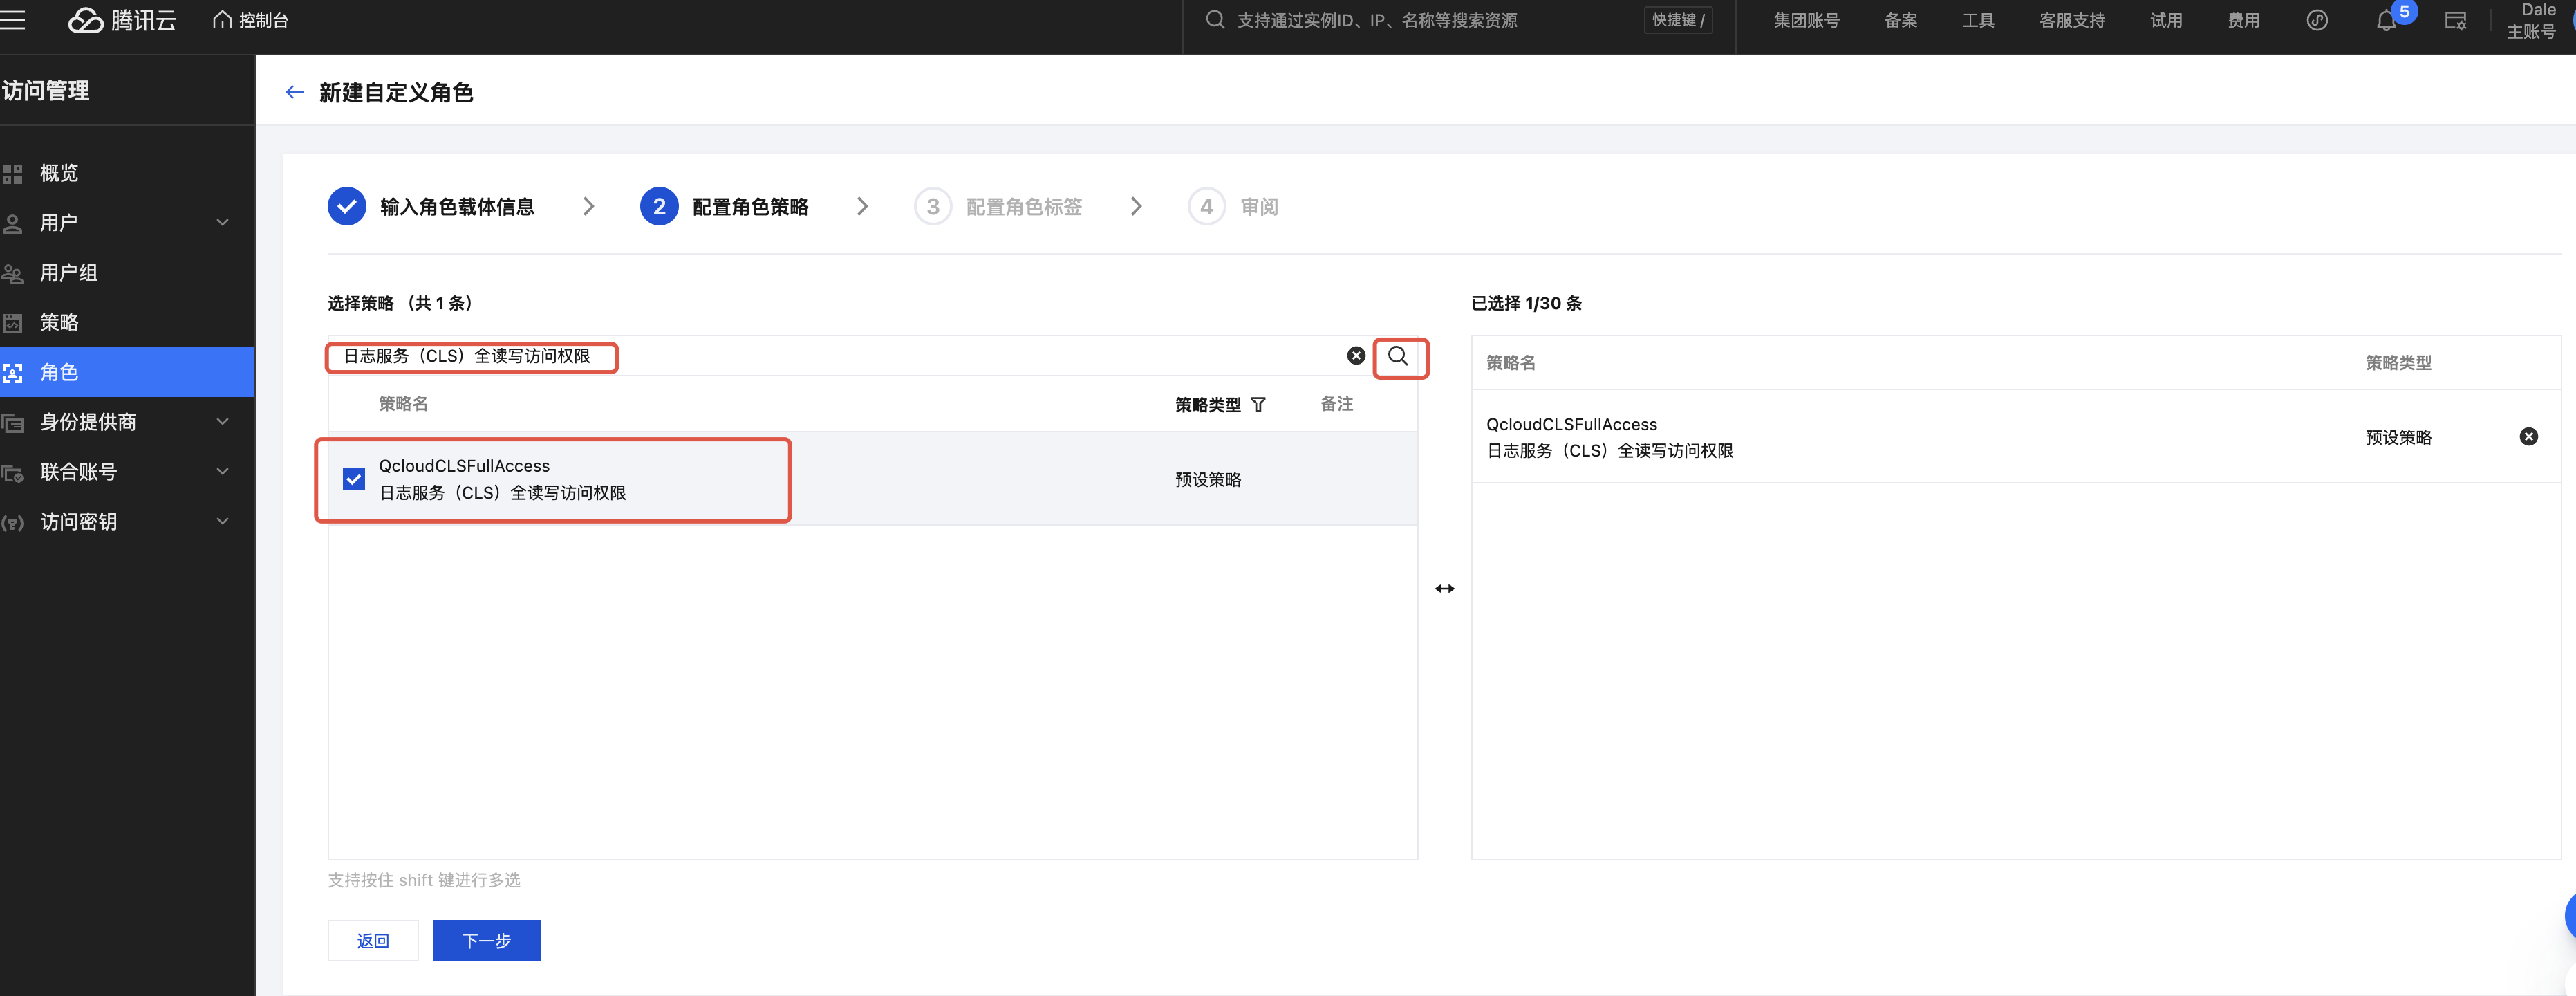
Task: Open the 费用 menu
Action: pyautogui.click(x=2243, y=20)
